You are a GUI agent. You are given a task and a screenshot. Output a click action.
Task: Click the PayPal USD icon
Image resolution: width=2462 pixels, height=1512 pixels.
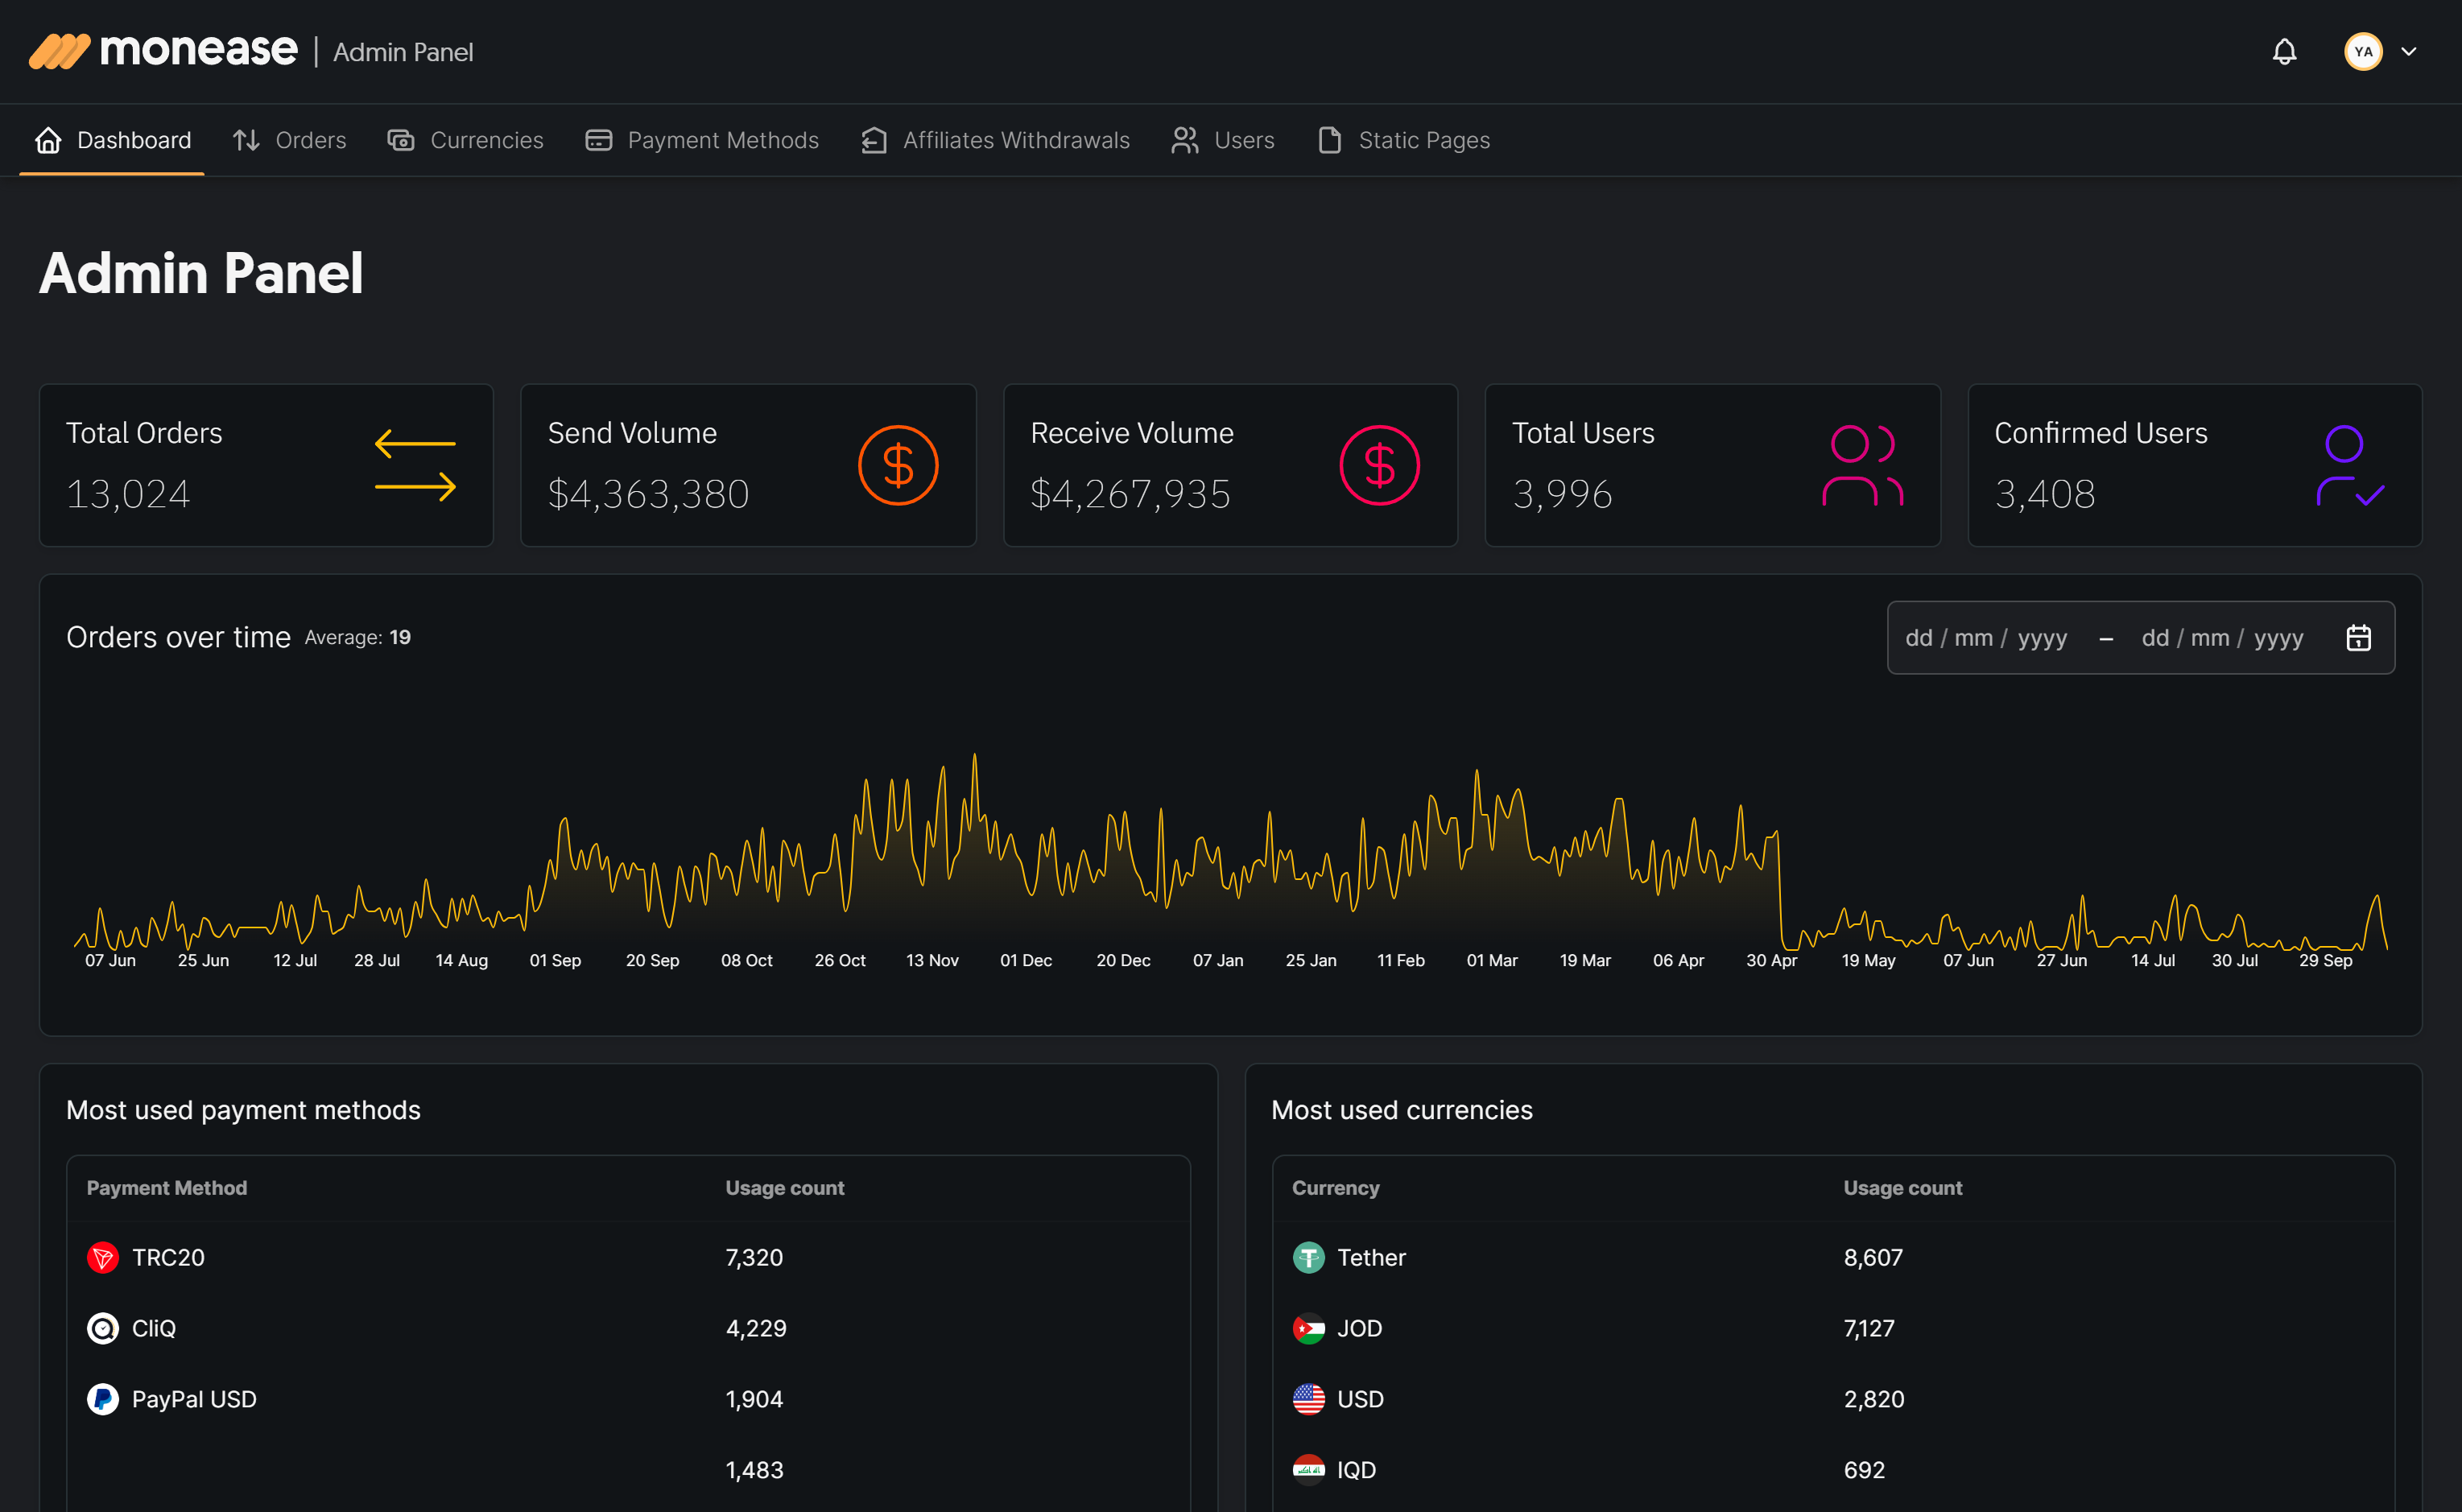click(103, 1399)
